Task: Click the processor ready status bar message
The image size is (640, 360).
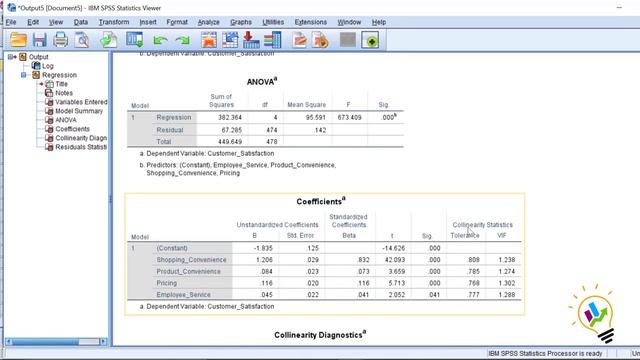Action: coord(545,353)
